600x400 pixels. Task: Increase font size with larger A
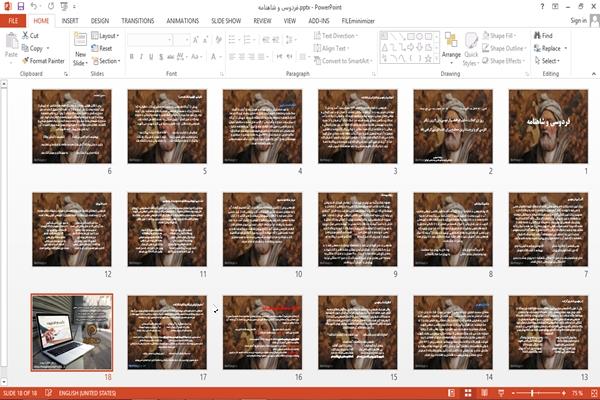click(x=196, y=40)
